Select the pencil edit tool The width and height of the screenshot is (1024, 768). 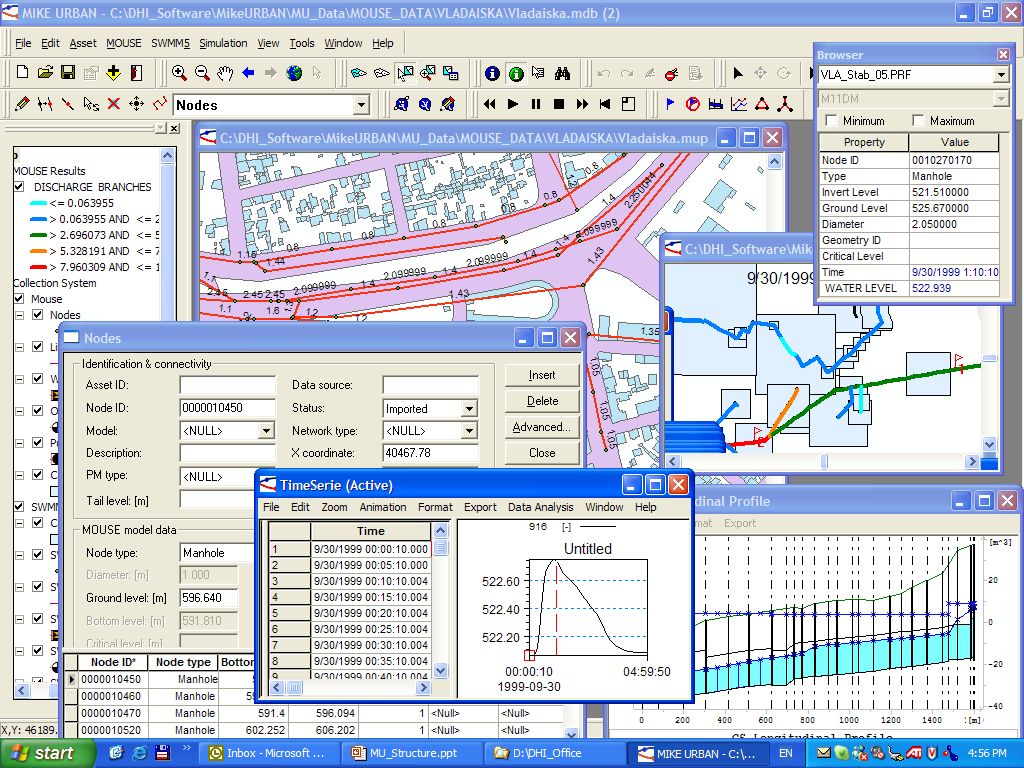[x=22, y=104]
